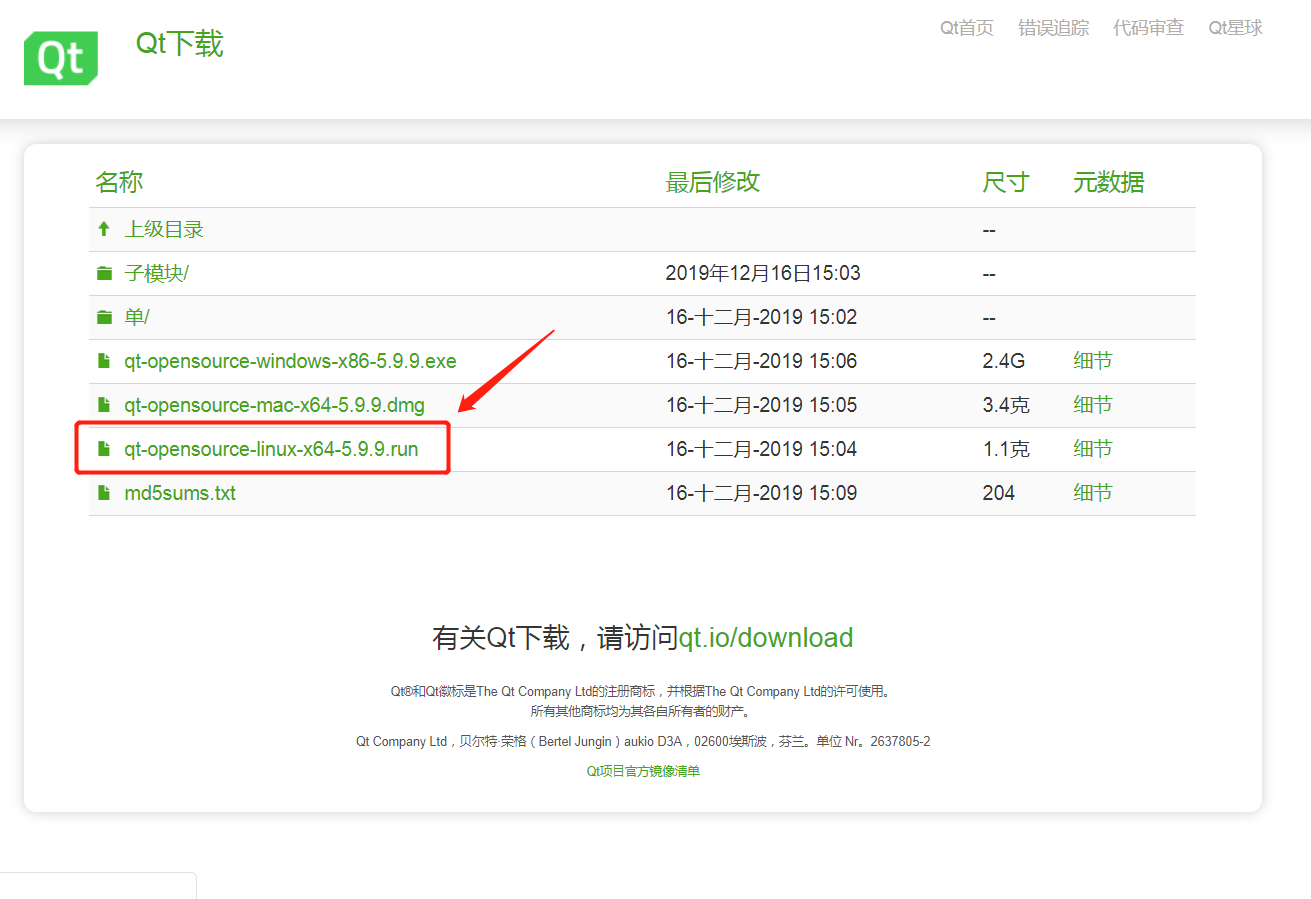Image resolution: width=1311 pixels, height=899 pixels.
Task: Download qt-opensource-linux-x64-5.9.9.run
Action: pyautogui.click(x=270, y=448)
